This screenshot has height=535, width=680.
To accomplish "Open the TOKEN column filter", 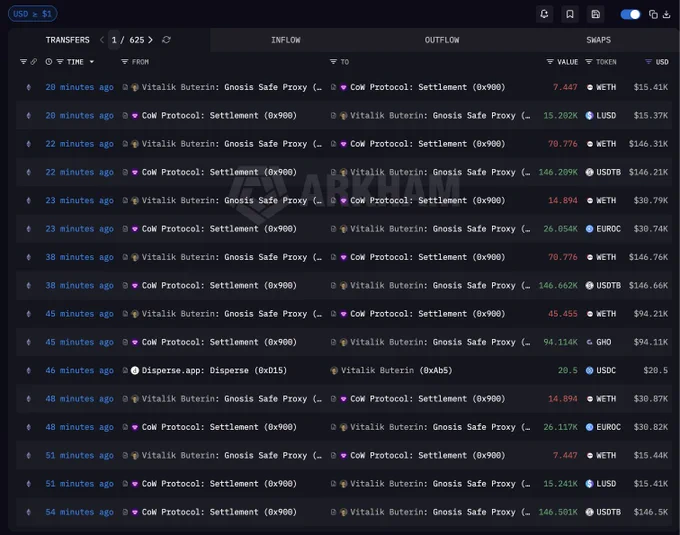I will click(588, 62).
